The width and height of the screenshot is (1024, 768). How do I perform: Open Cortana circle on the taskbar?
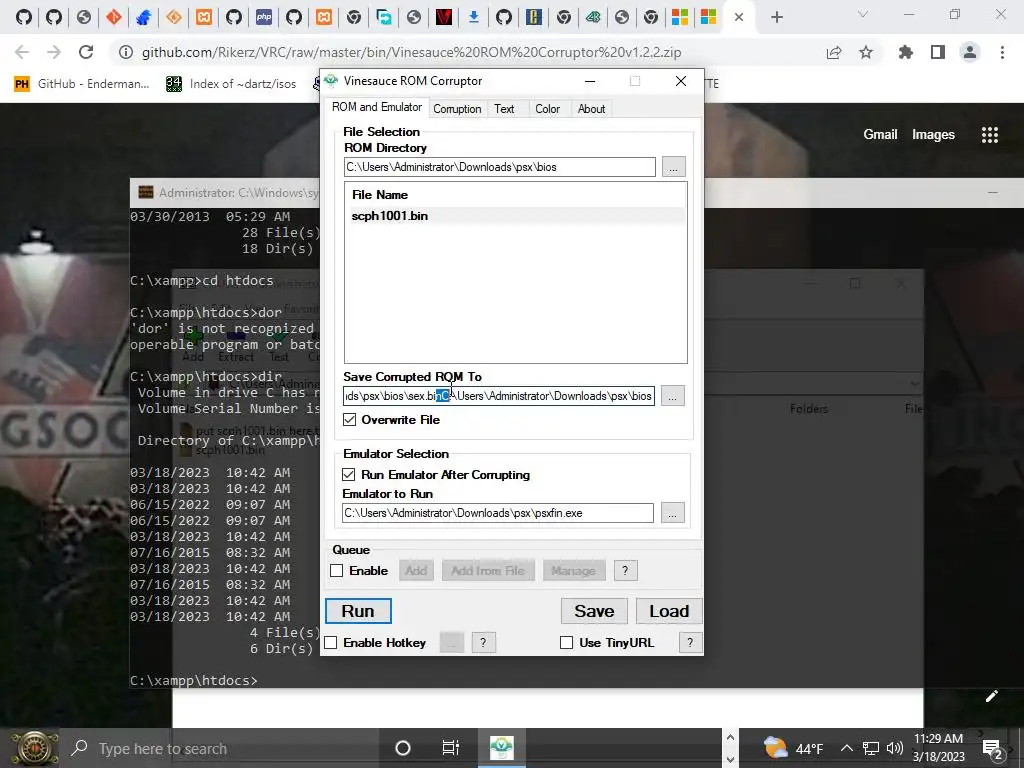point(403,748)
